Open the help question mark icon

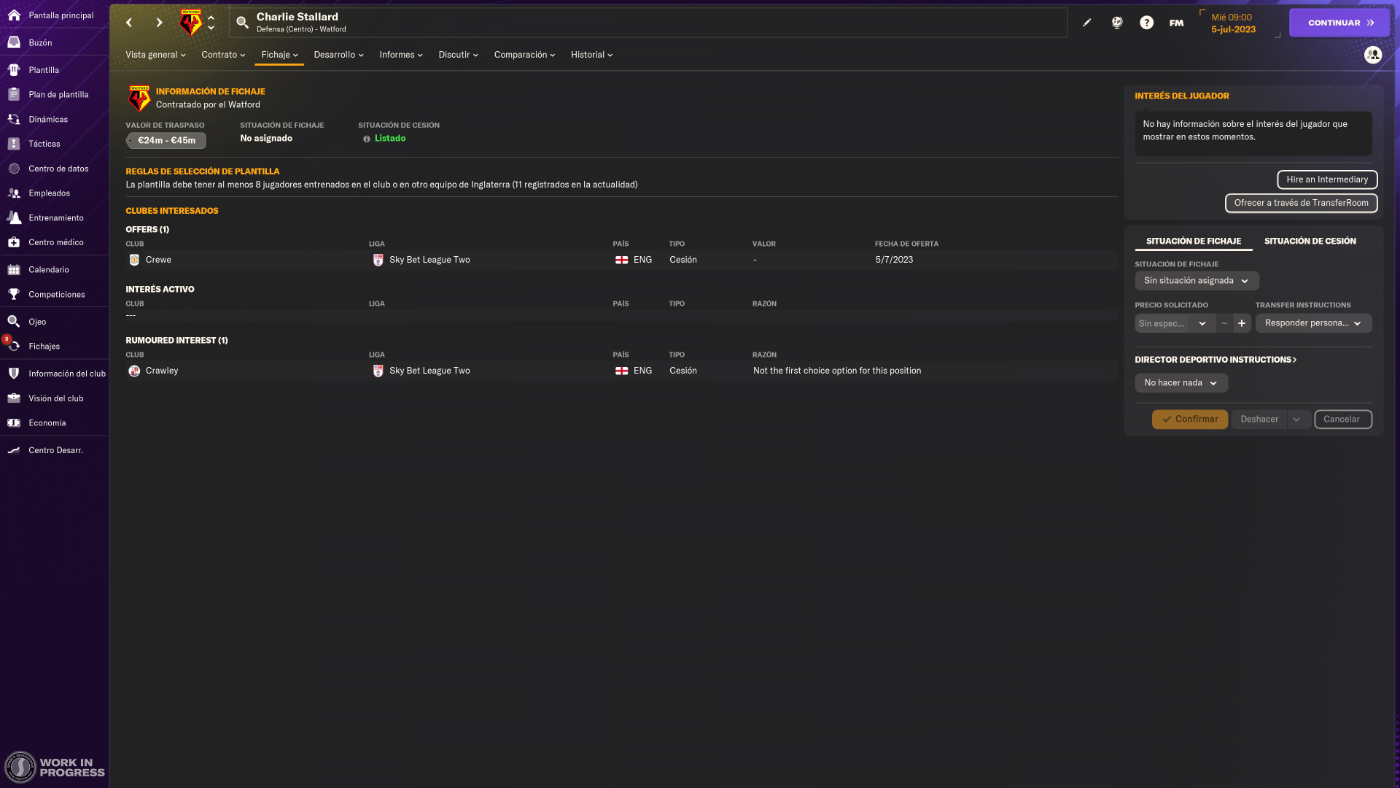coord(1146,22)
